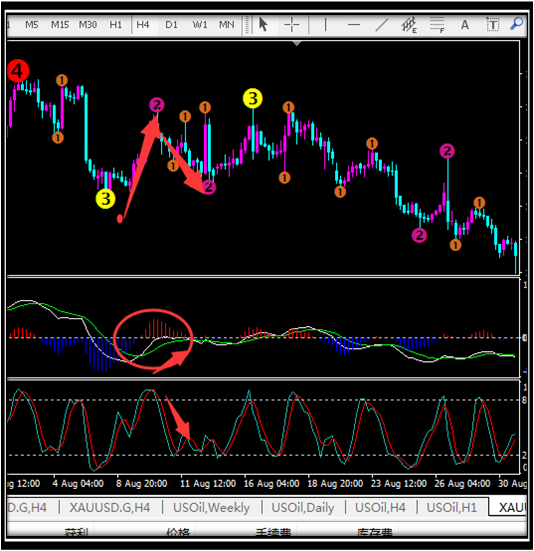The width and height of the screenshot is (534, 551).
Task: Toggle the H4 timeframe button
Action: tap(143, 25)
